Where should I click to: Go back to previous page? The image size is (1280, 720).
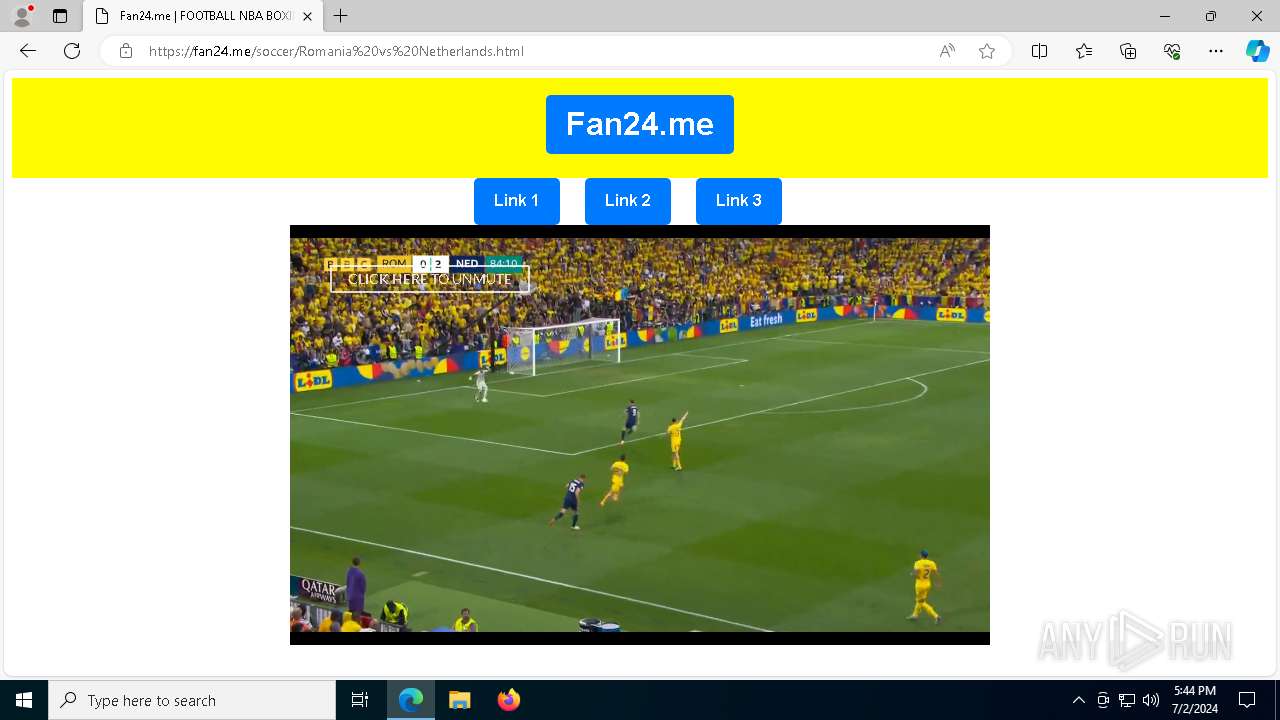point(28,51)
